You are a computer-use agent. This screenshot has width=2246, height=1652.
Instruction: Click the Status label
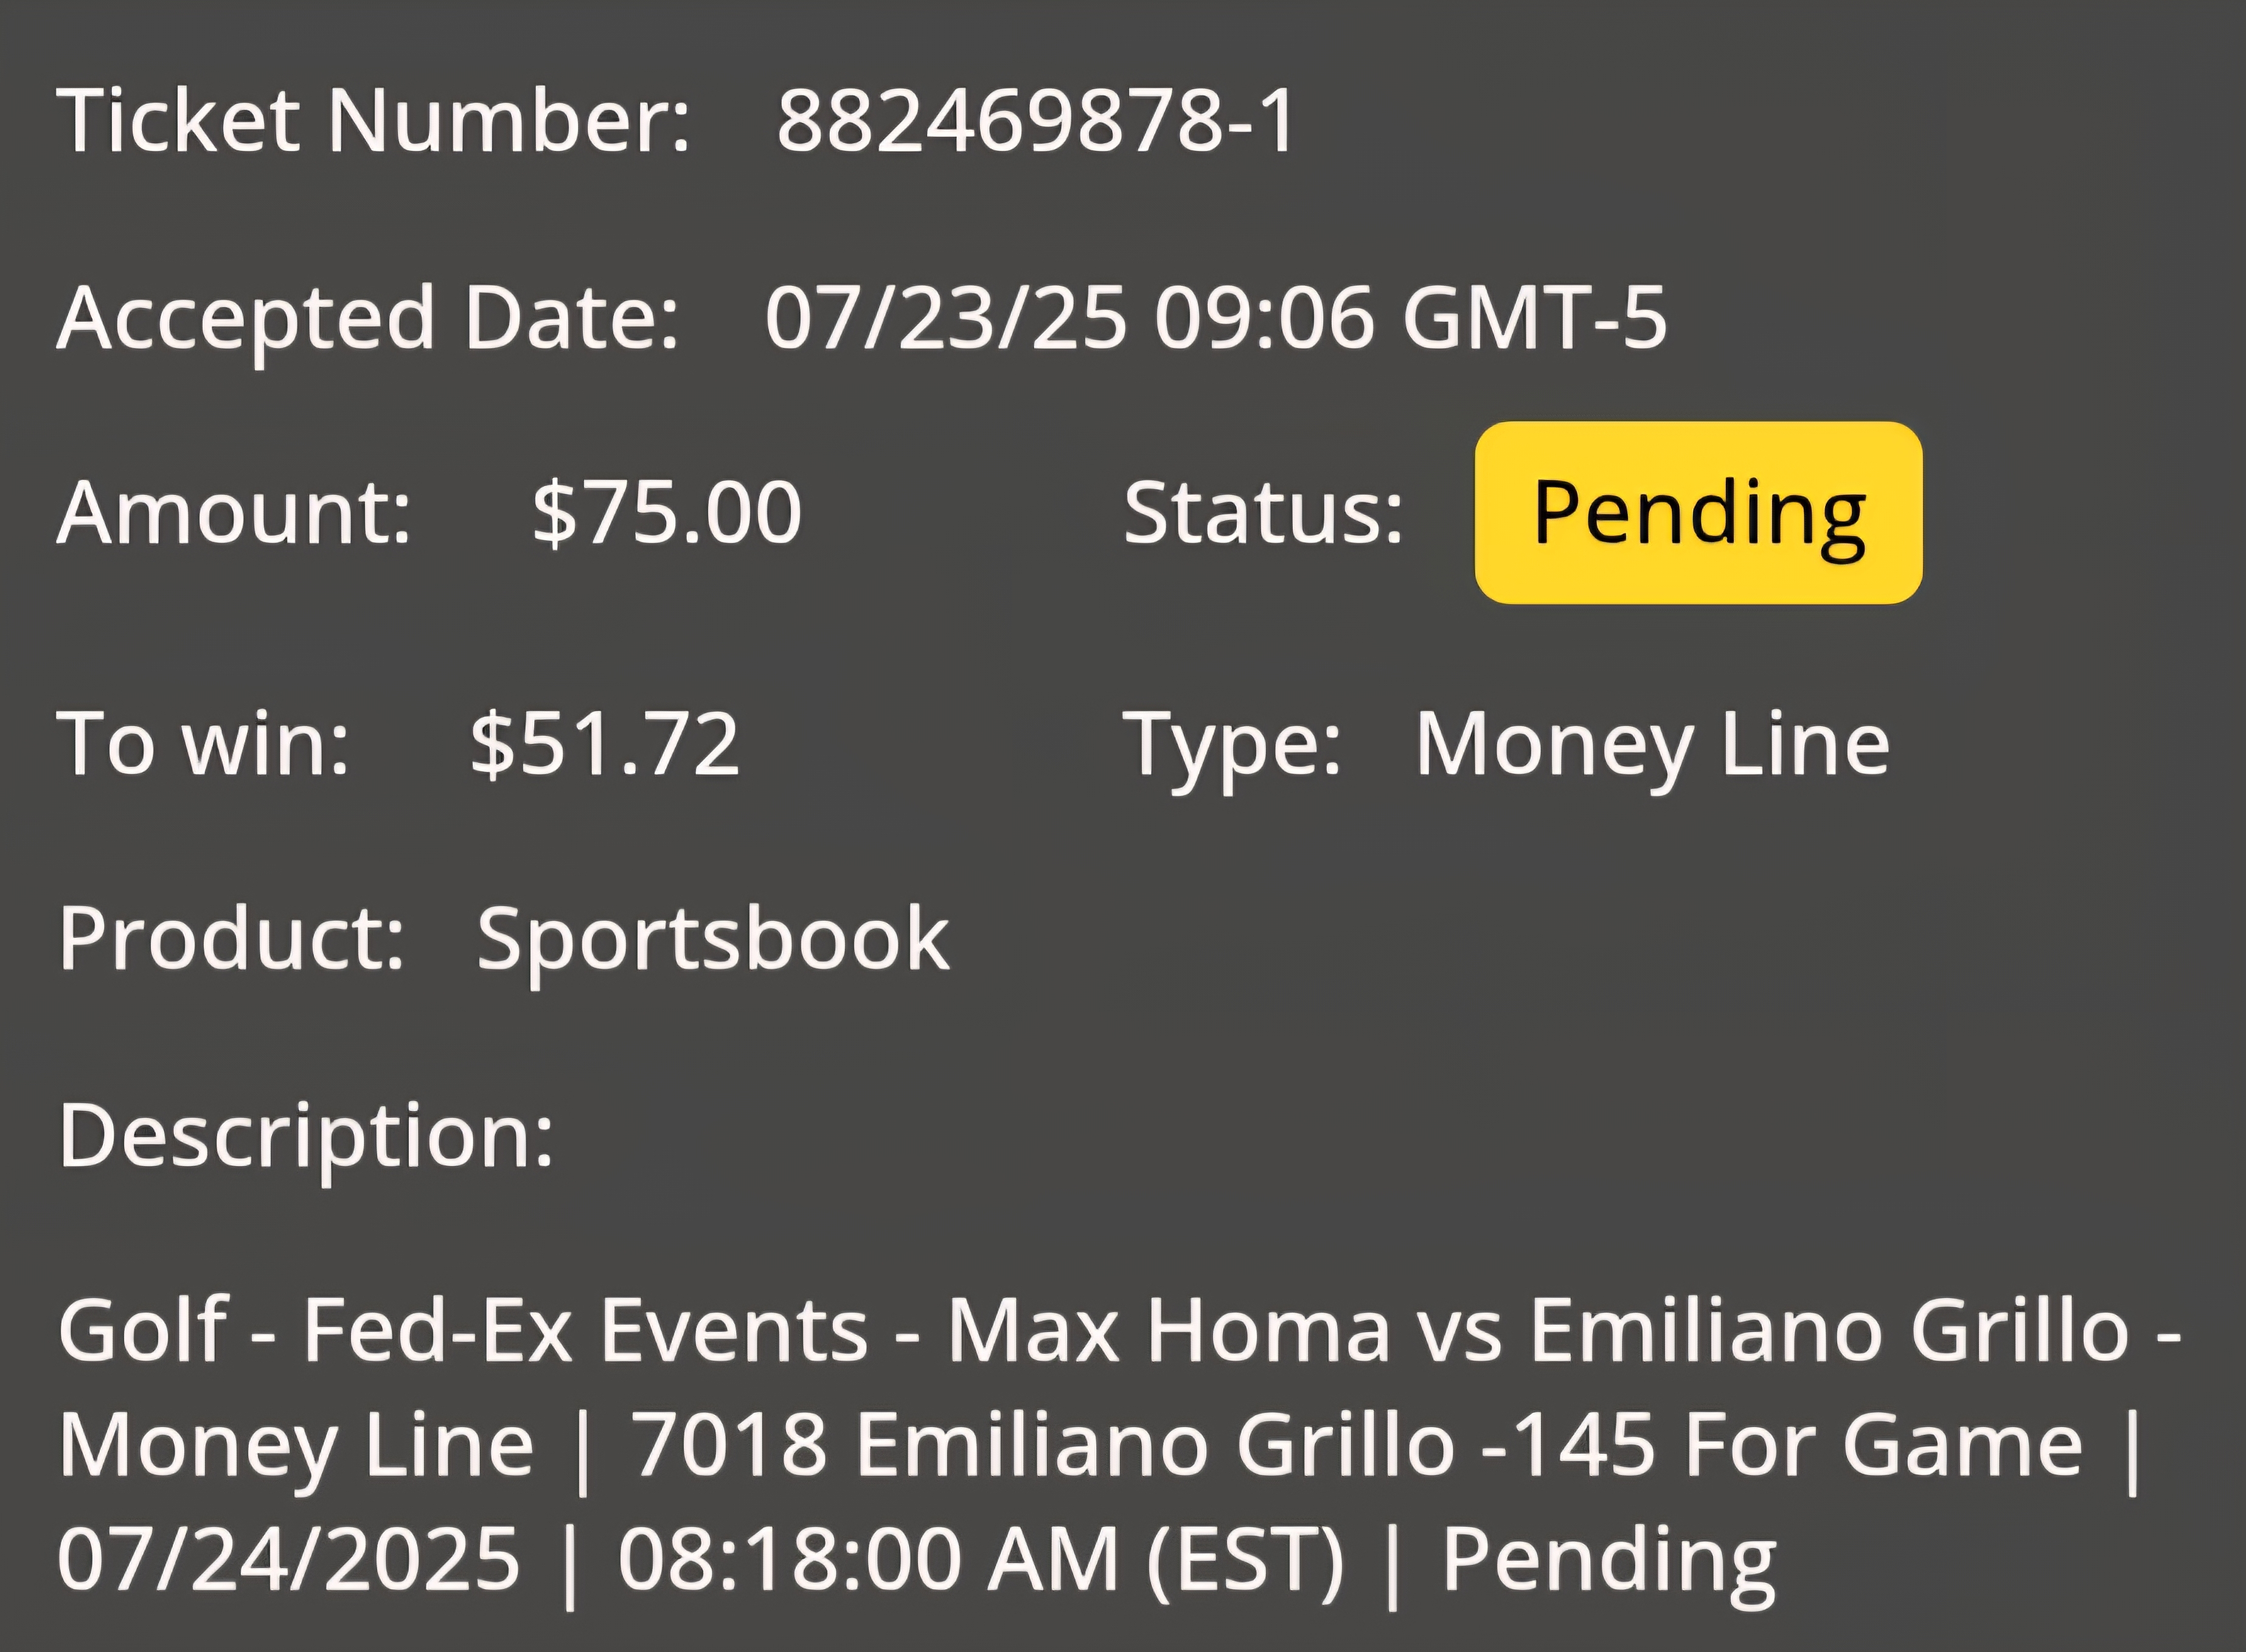(1263, 512)
